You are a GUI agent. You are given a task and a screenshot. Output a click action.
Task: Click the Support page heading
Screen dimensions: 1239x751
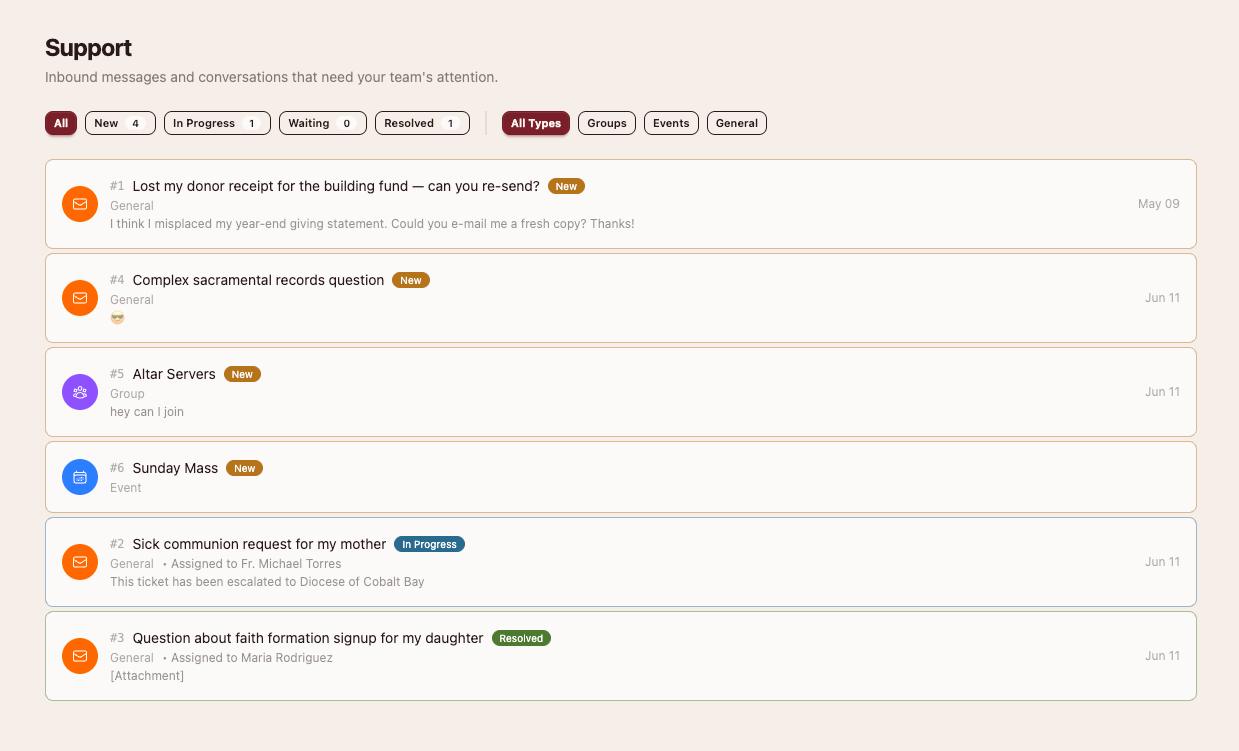89,47
